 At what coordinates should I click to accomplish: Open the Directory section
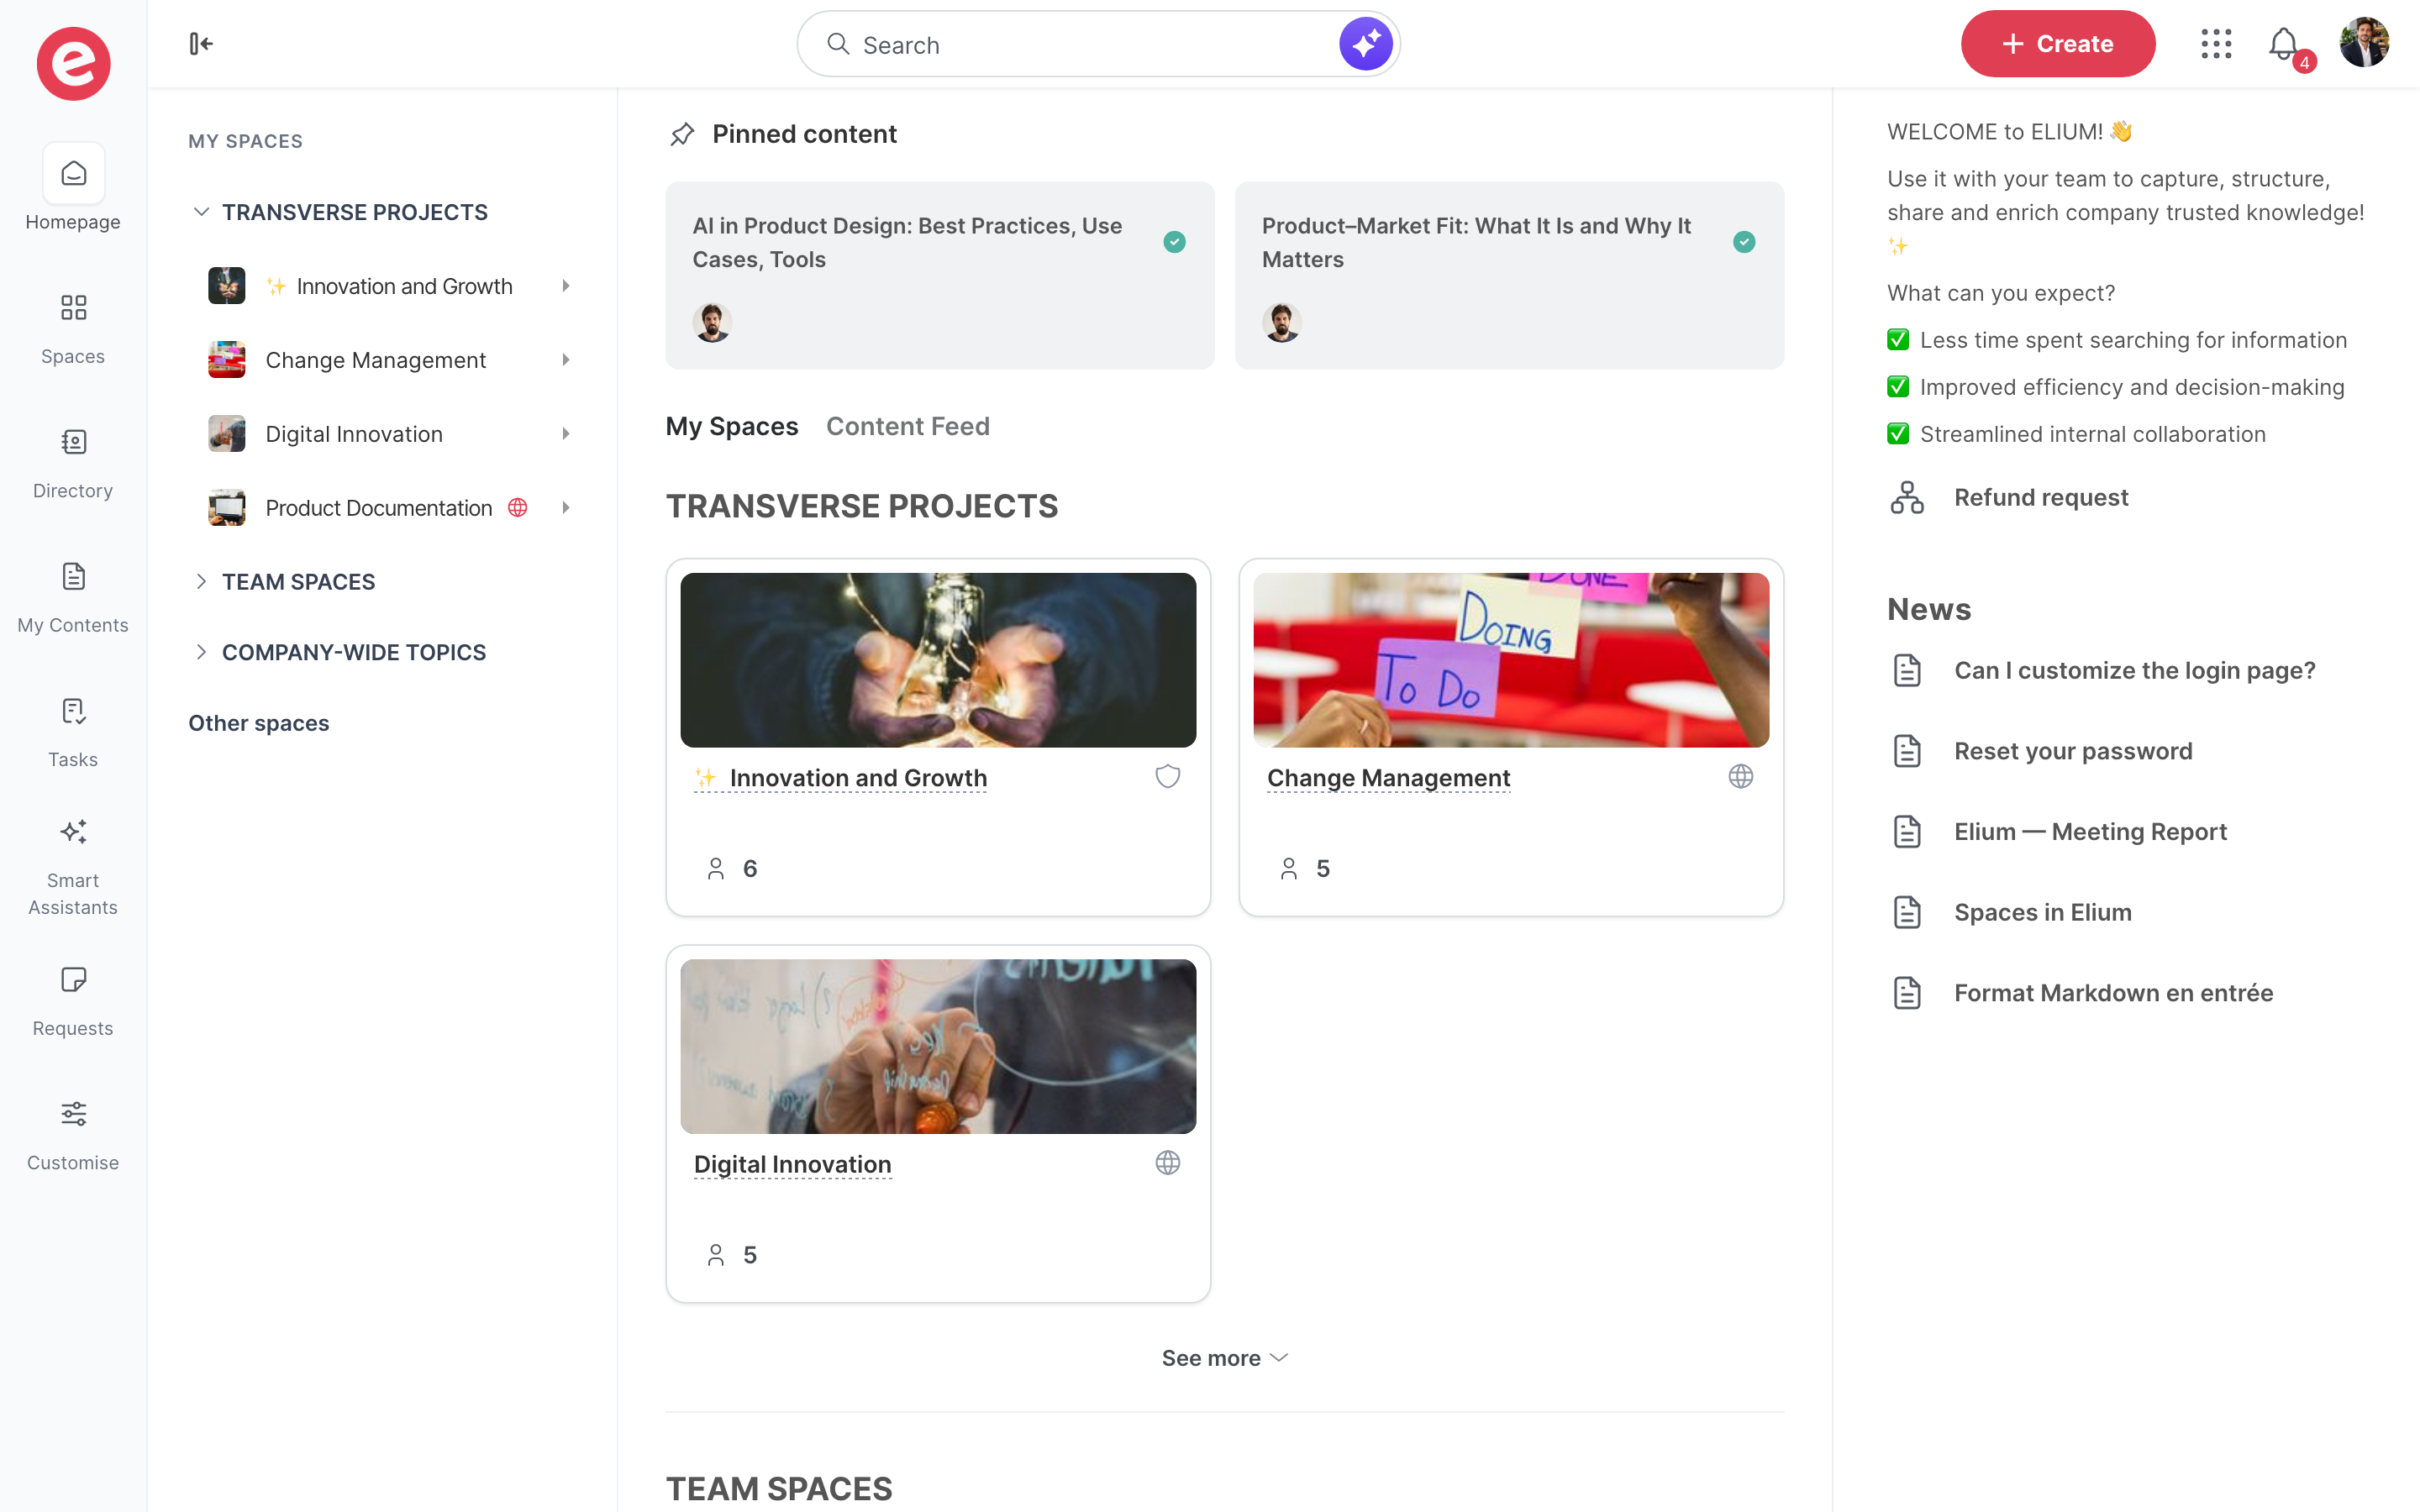pyautogui.click(x=73, y=461)
